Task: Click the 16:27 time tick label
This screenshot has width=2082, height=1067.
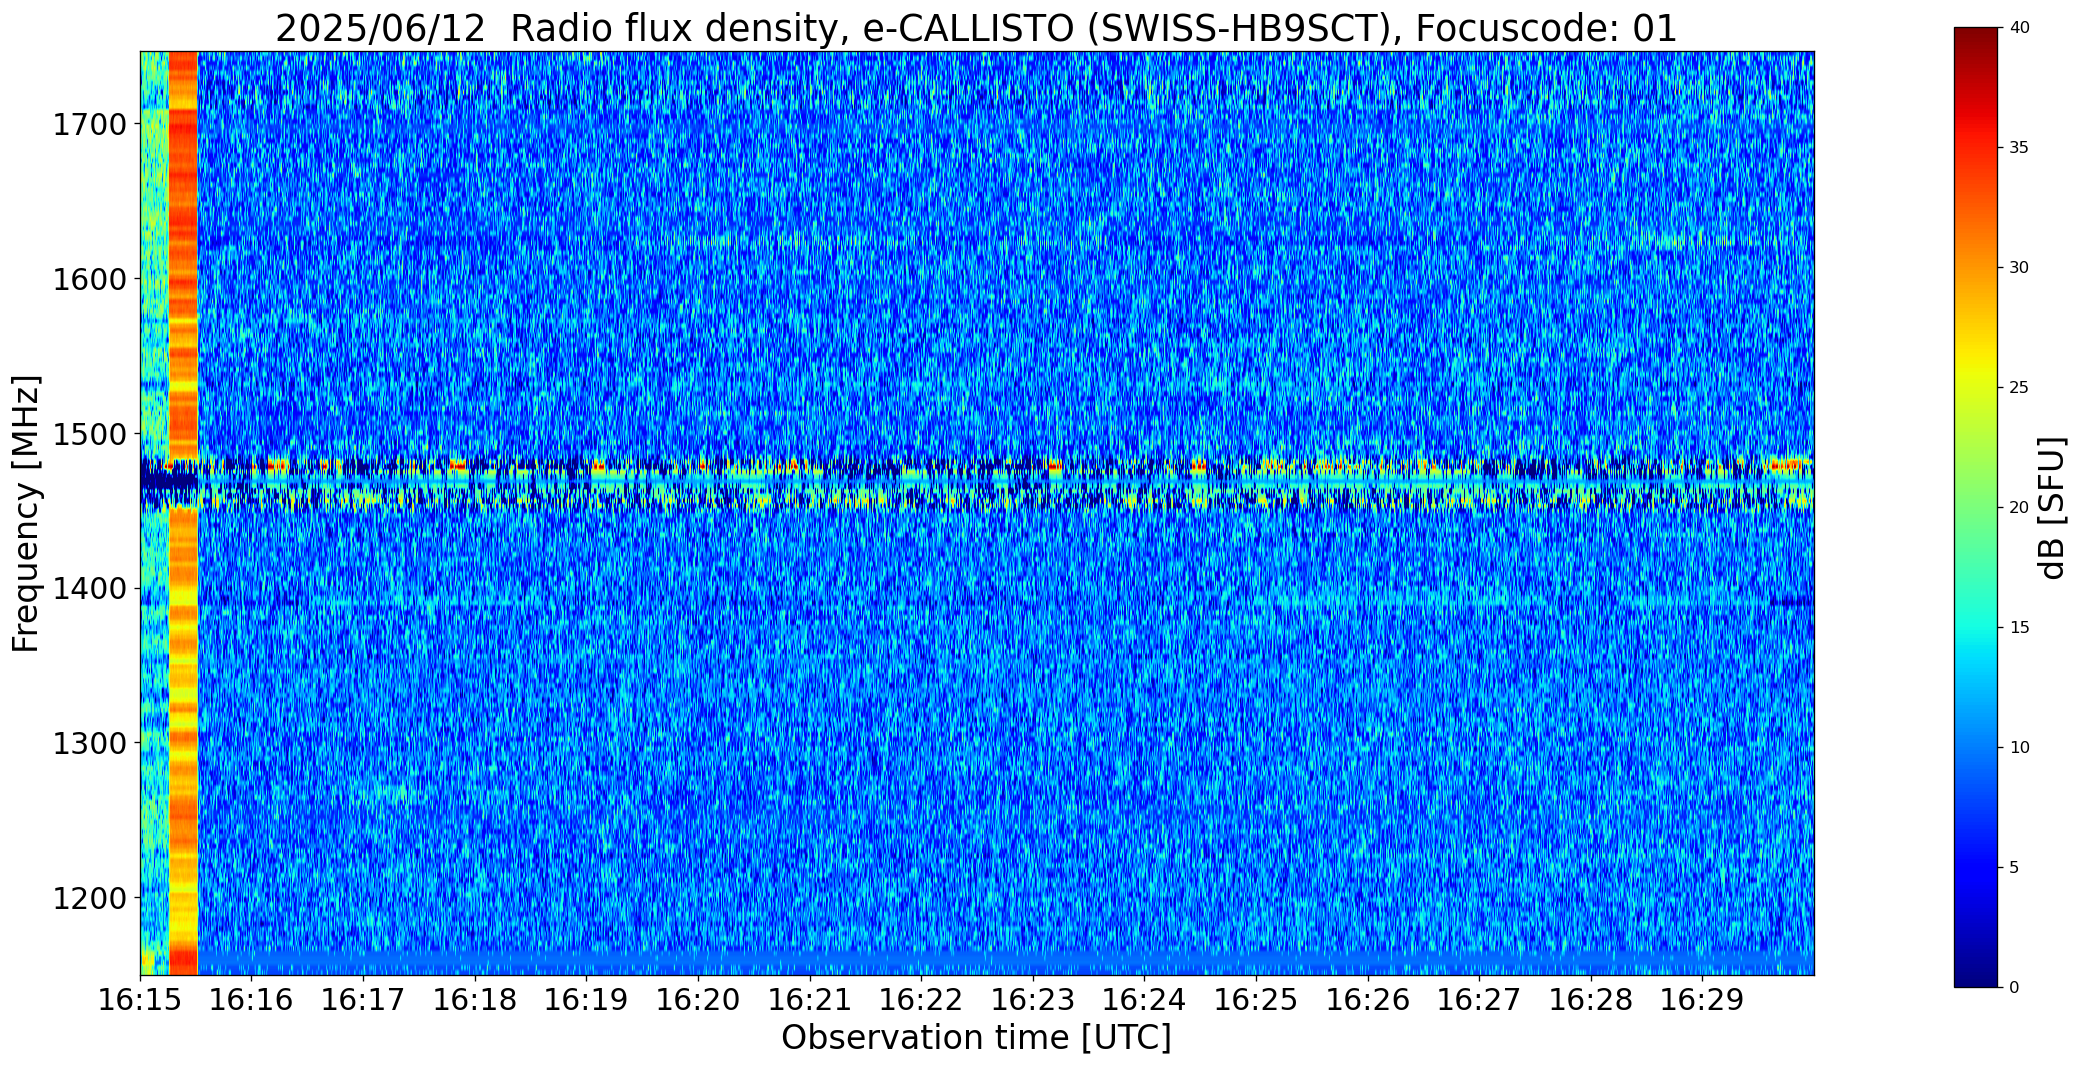Action: 1479,1000
